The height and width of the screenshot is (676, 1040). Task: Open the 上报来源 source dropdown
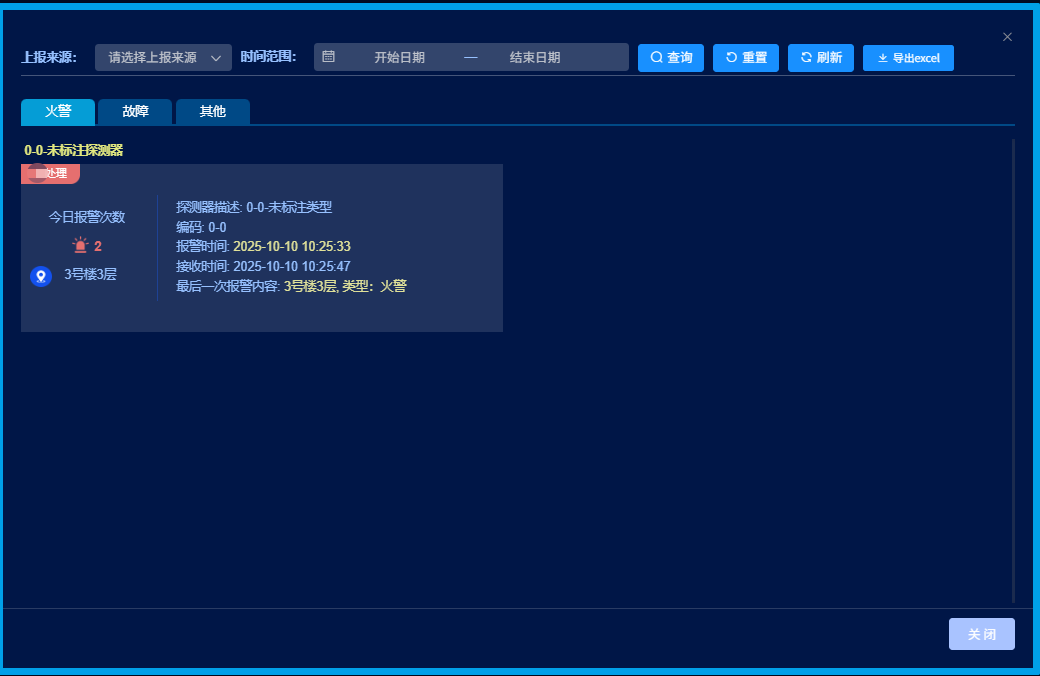(153, 58)
